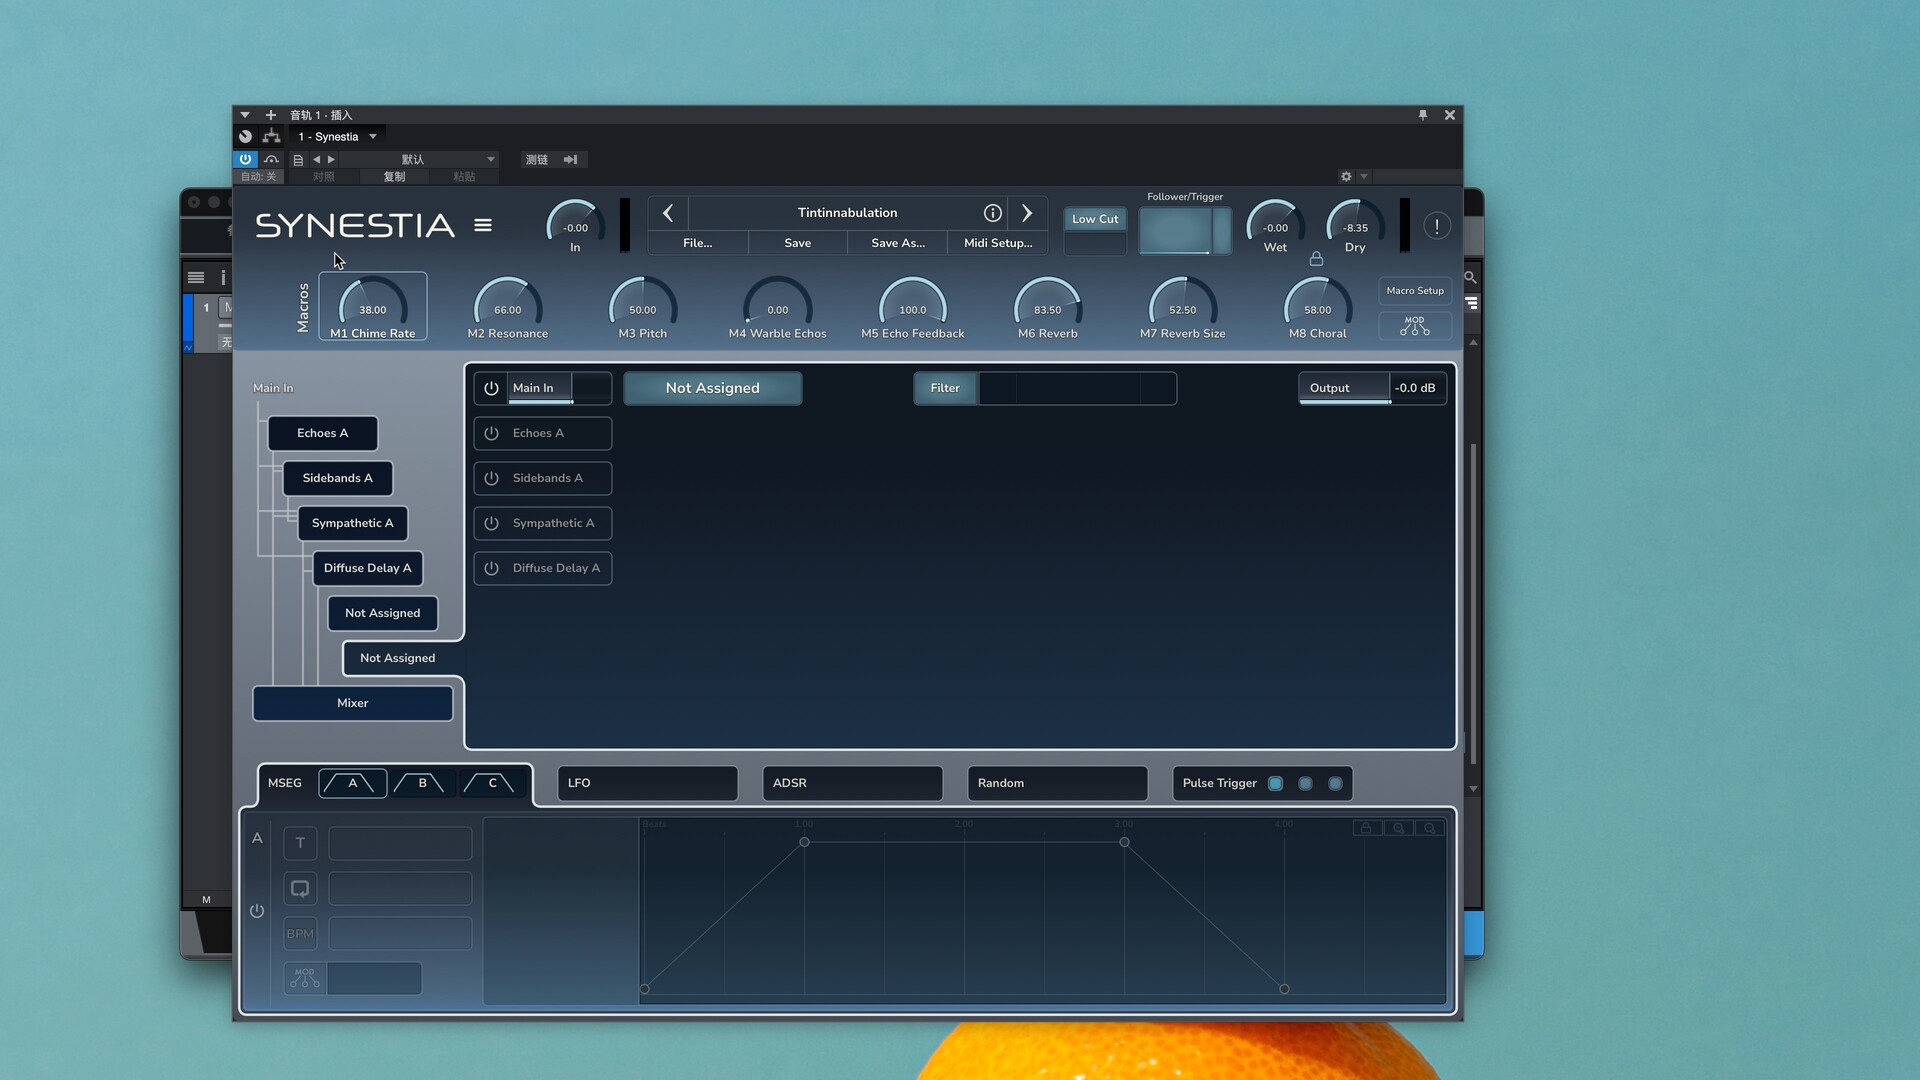
Task: Open the 默认 preset dropdown
Action: click(420, 160)
